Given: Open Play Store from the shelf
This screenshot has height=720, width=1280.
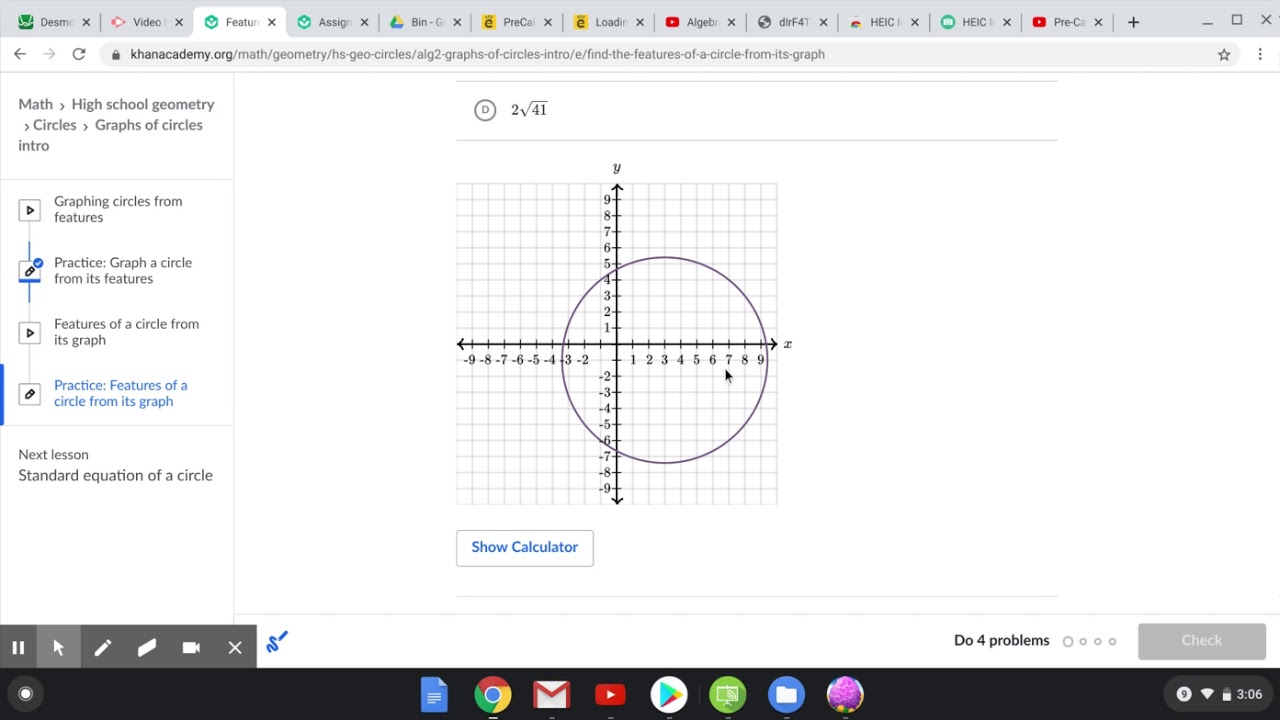Looking at the screenshot, I should [x=669, y=694].
